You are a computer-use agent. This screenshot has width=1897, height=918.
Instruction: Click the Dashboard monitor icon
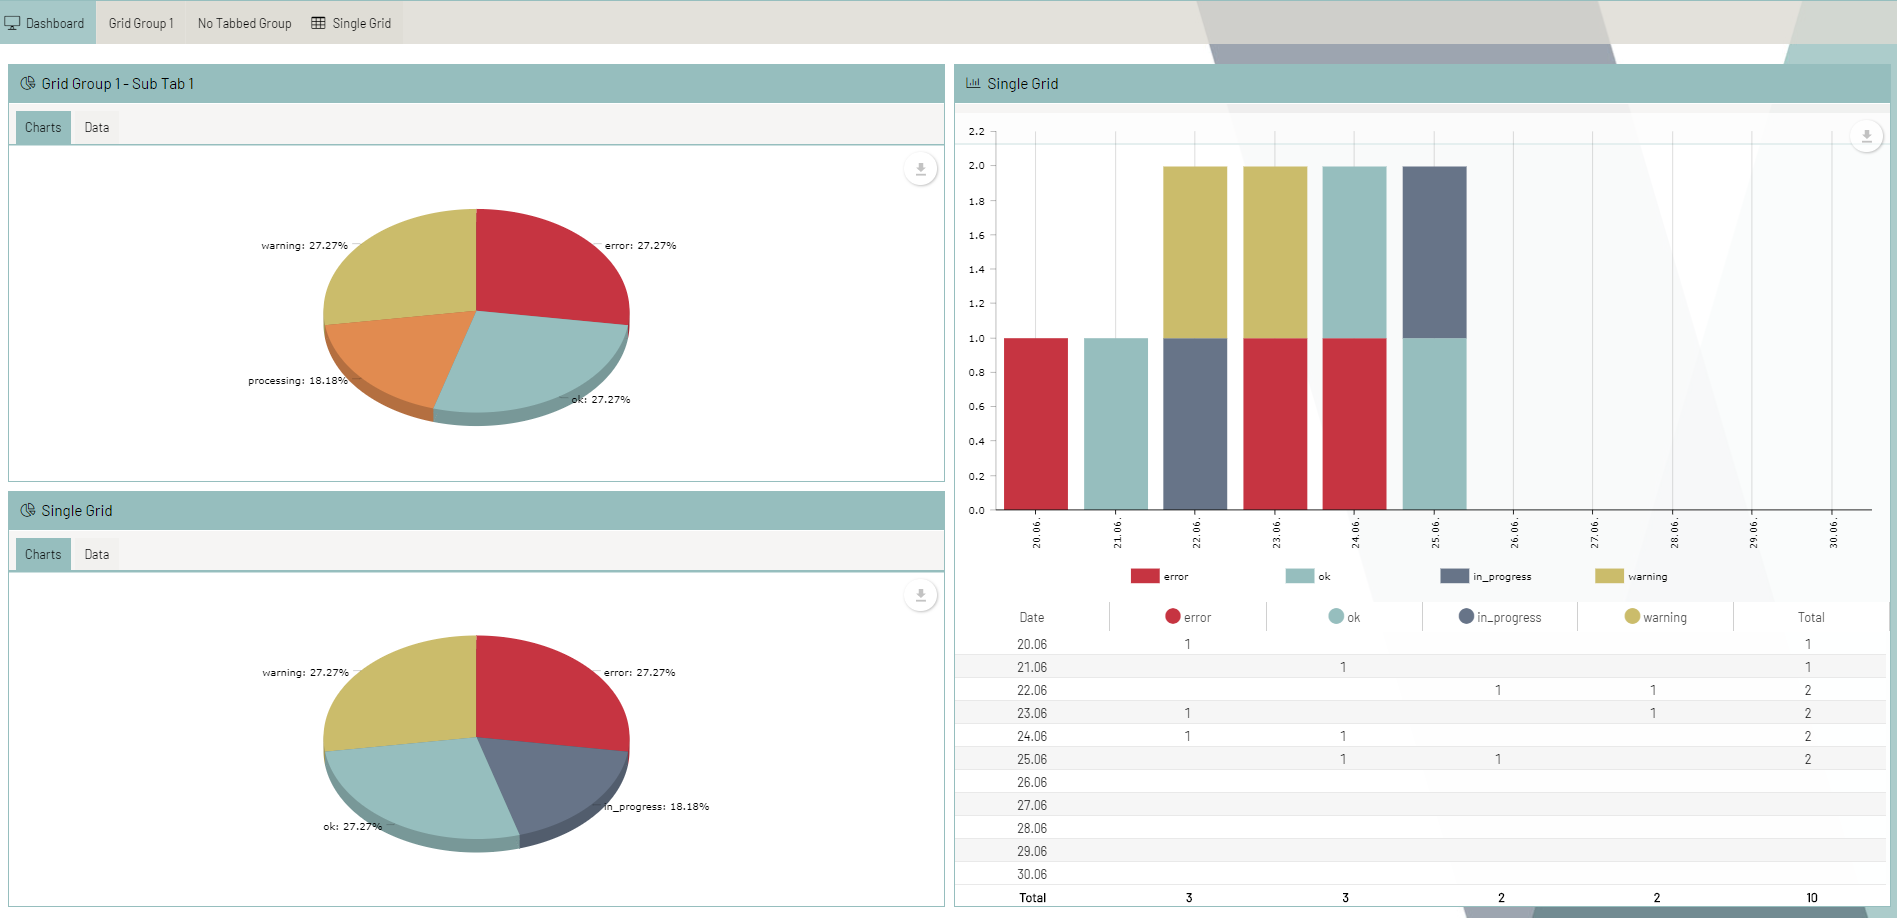click(x=12, y=22)
